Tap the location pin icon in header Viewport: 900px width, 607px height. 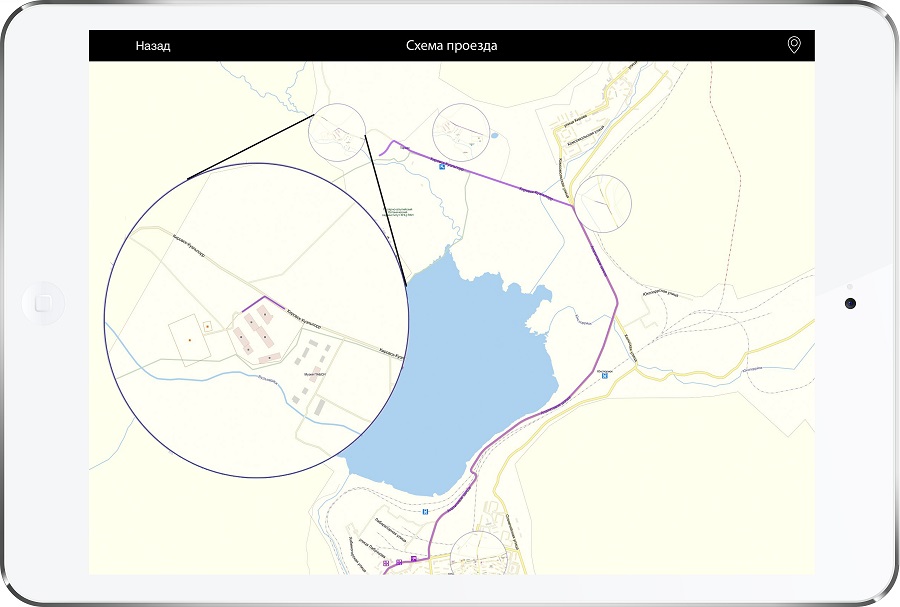pyautogui.click(x=794, y=45)
